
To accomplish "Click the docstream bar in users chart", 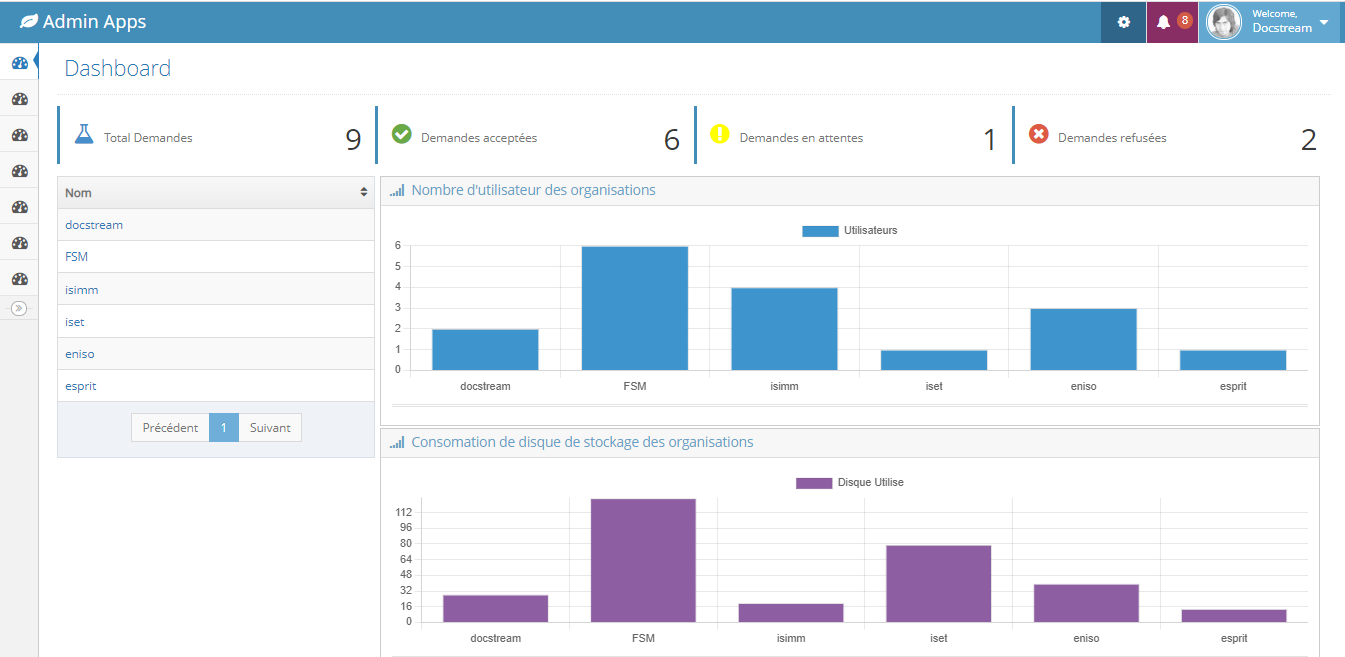I will pyautogui.click(x=485, y=350).
